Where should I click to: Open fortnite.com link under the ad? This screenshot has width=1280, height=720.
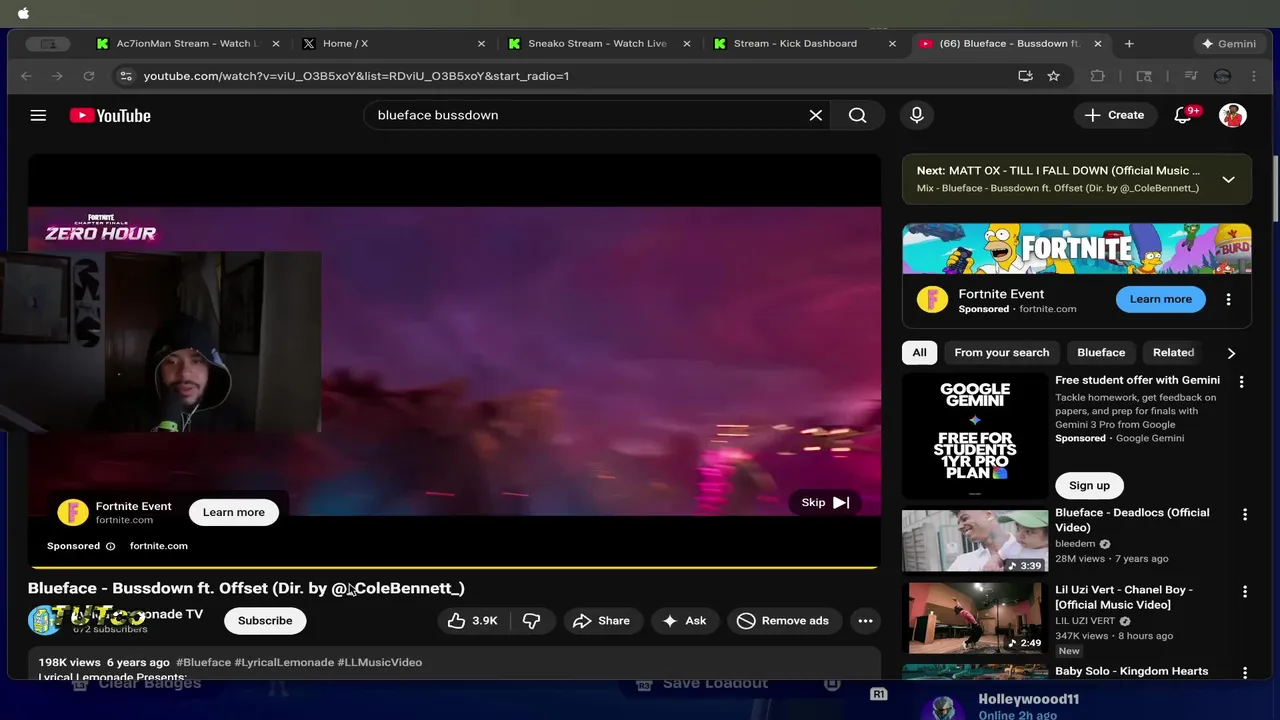coord(159,546)
